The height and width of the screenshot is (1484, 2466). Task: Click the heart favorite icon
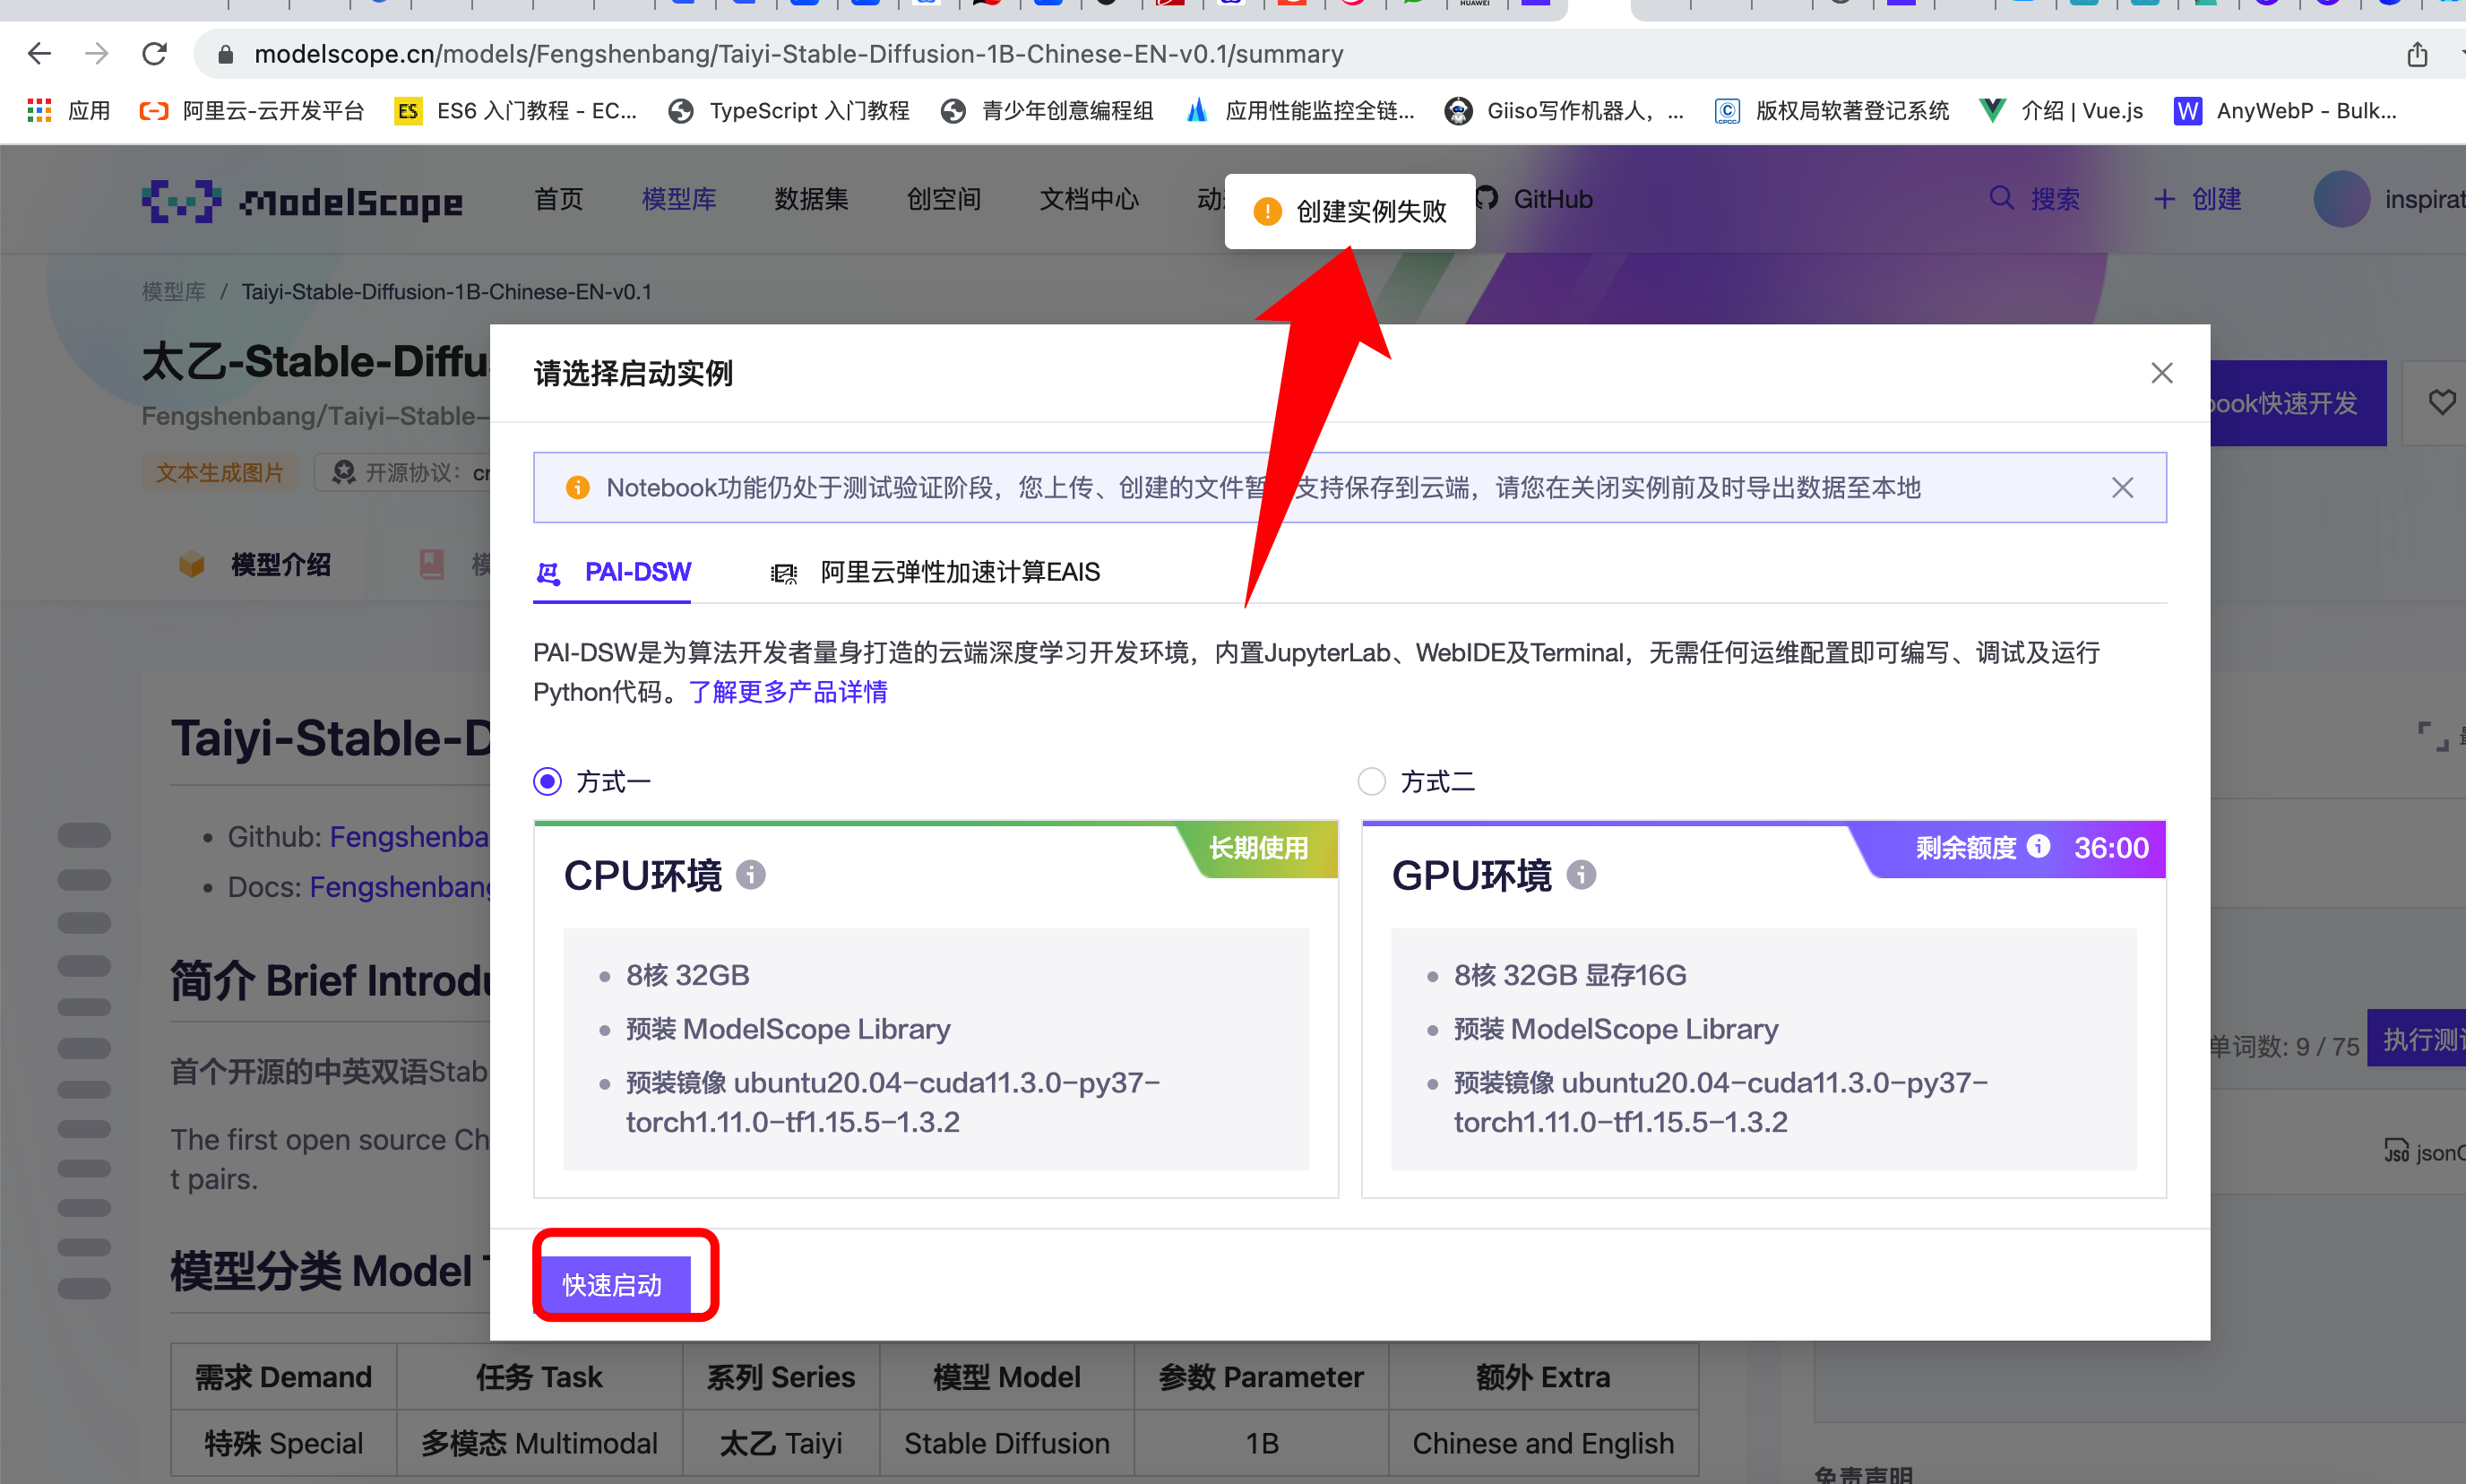2441,403
